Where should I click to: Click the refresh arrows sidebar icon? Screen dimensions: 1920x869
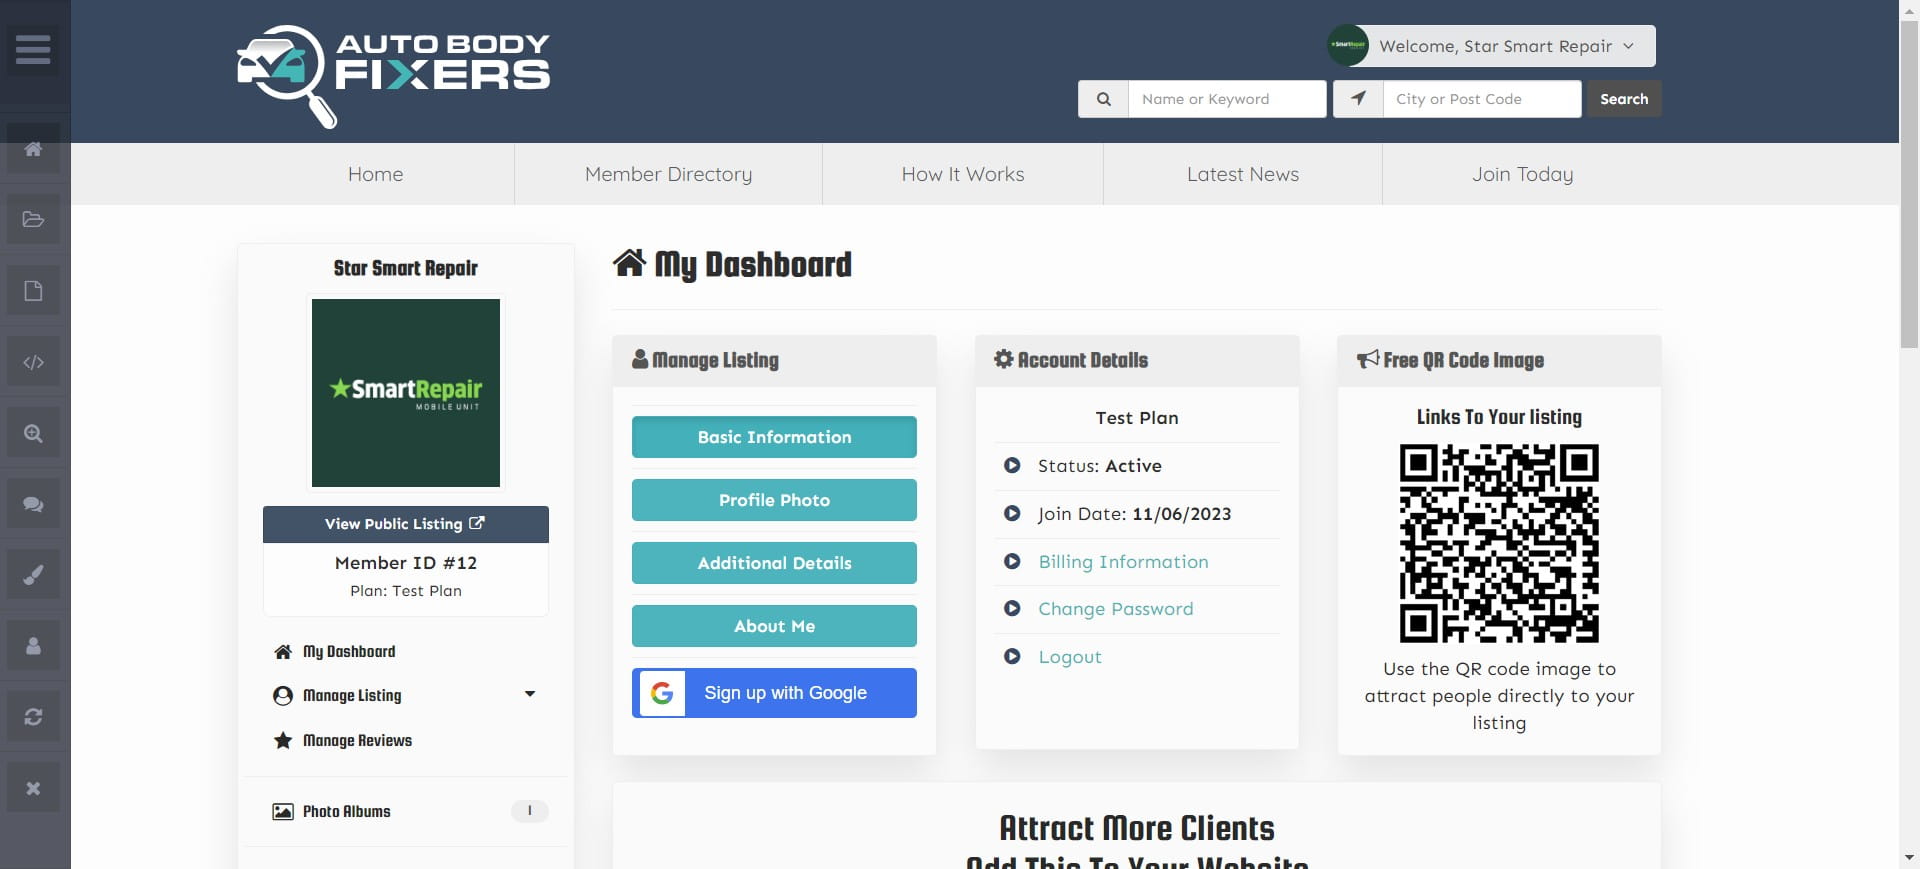[x=33, y=717]
